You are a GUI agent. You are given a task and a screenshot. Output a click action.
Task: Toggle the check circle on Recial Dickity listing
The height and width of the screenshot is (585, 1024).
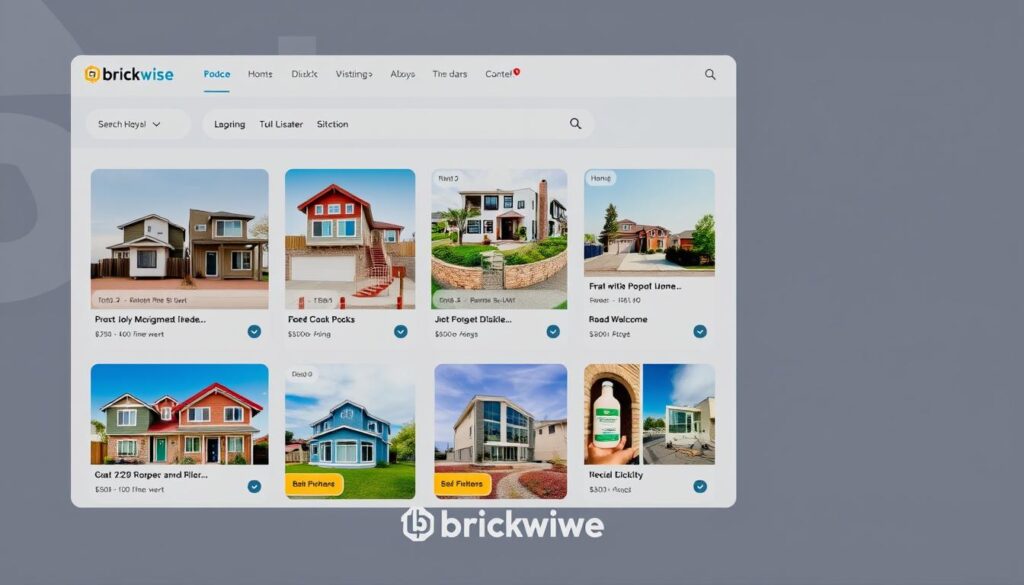click(700, 486)
